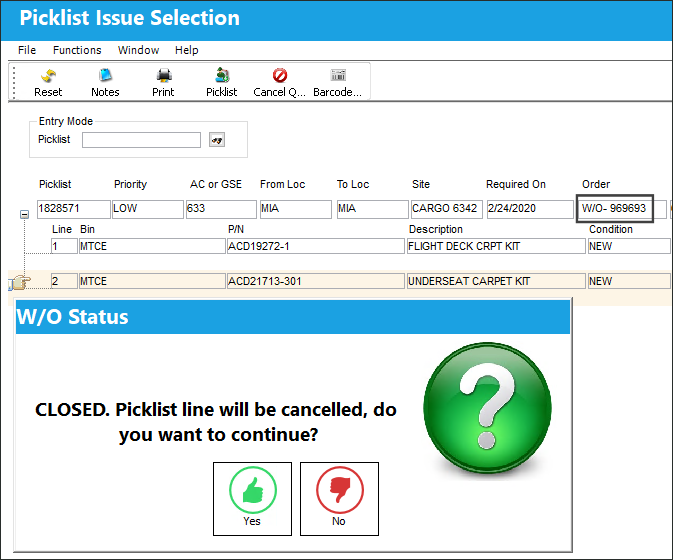Click description UNDERSEAT CARPET KIT
The image size is (673, 560).
496,281
